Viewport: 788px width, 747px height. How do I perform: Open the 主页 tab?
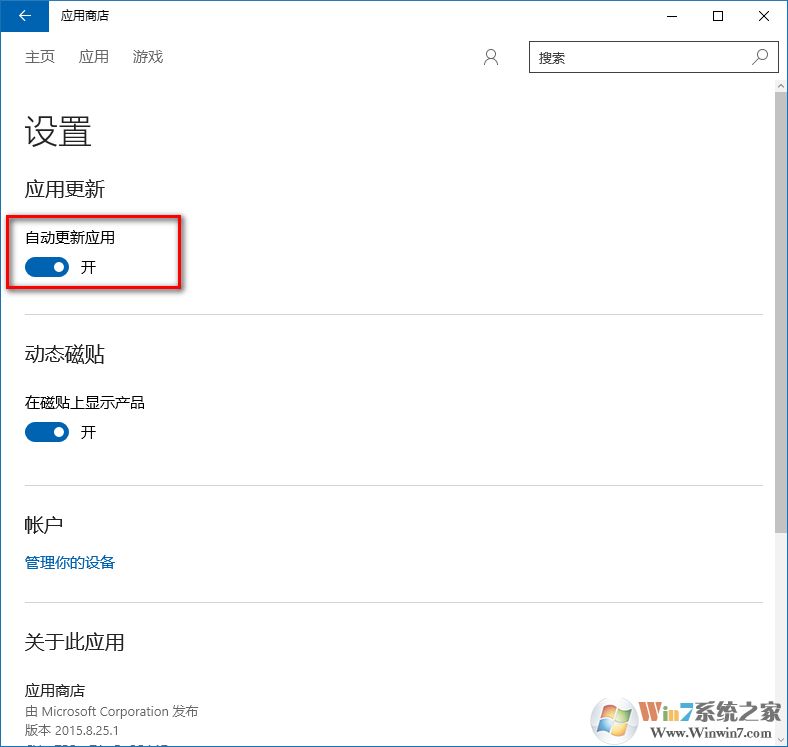[x=40, y=57]
